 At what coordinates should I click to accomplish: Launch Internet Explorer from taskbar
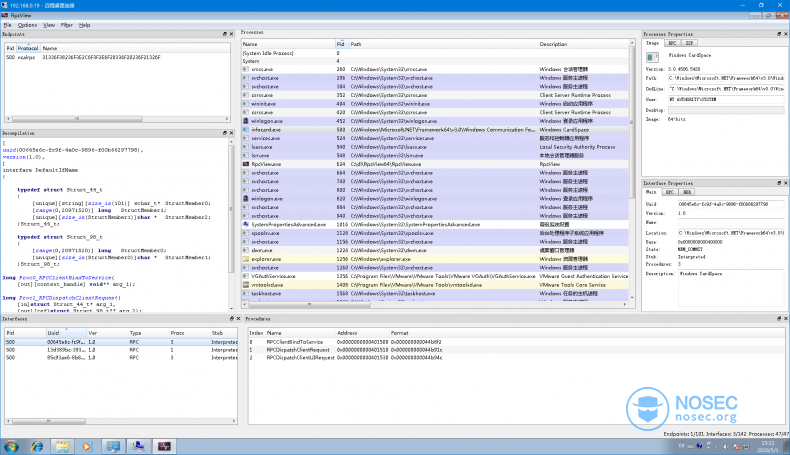[x=37, y=446]
